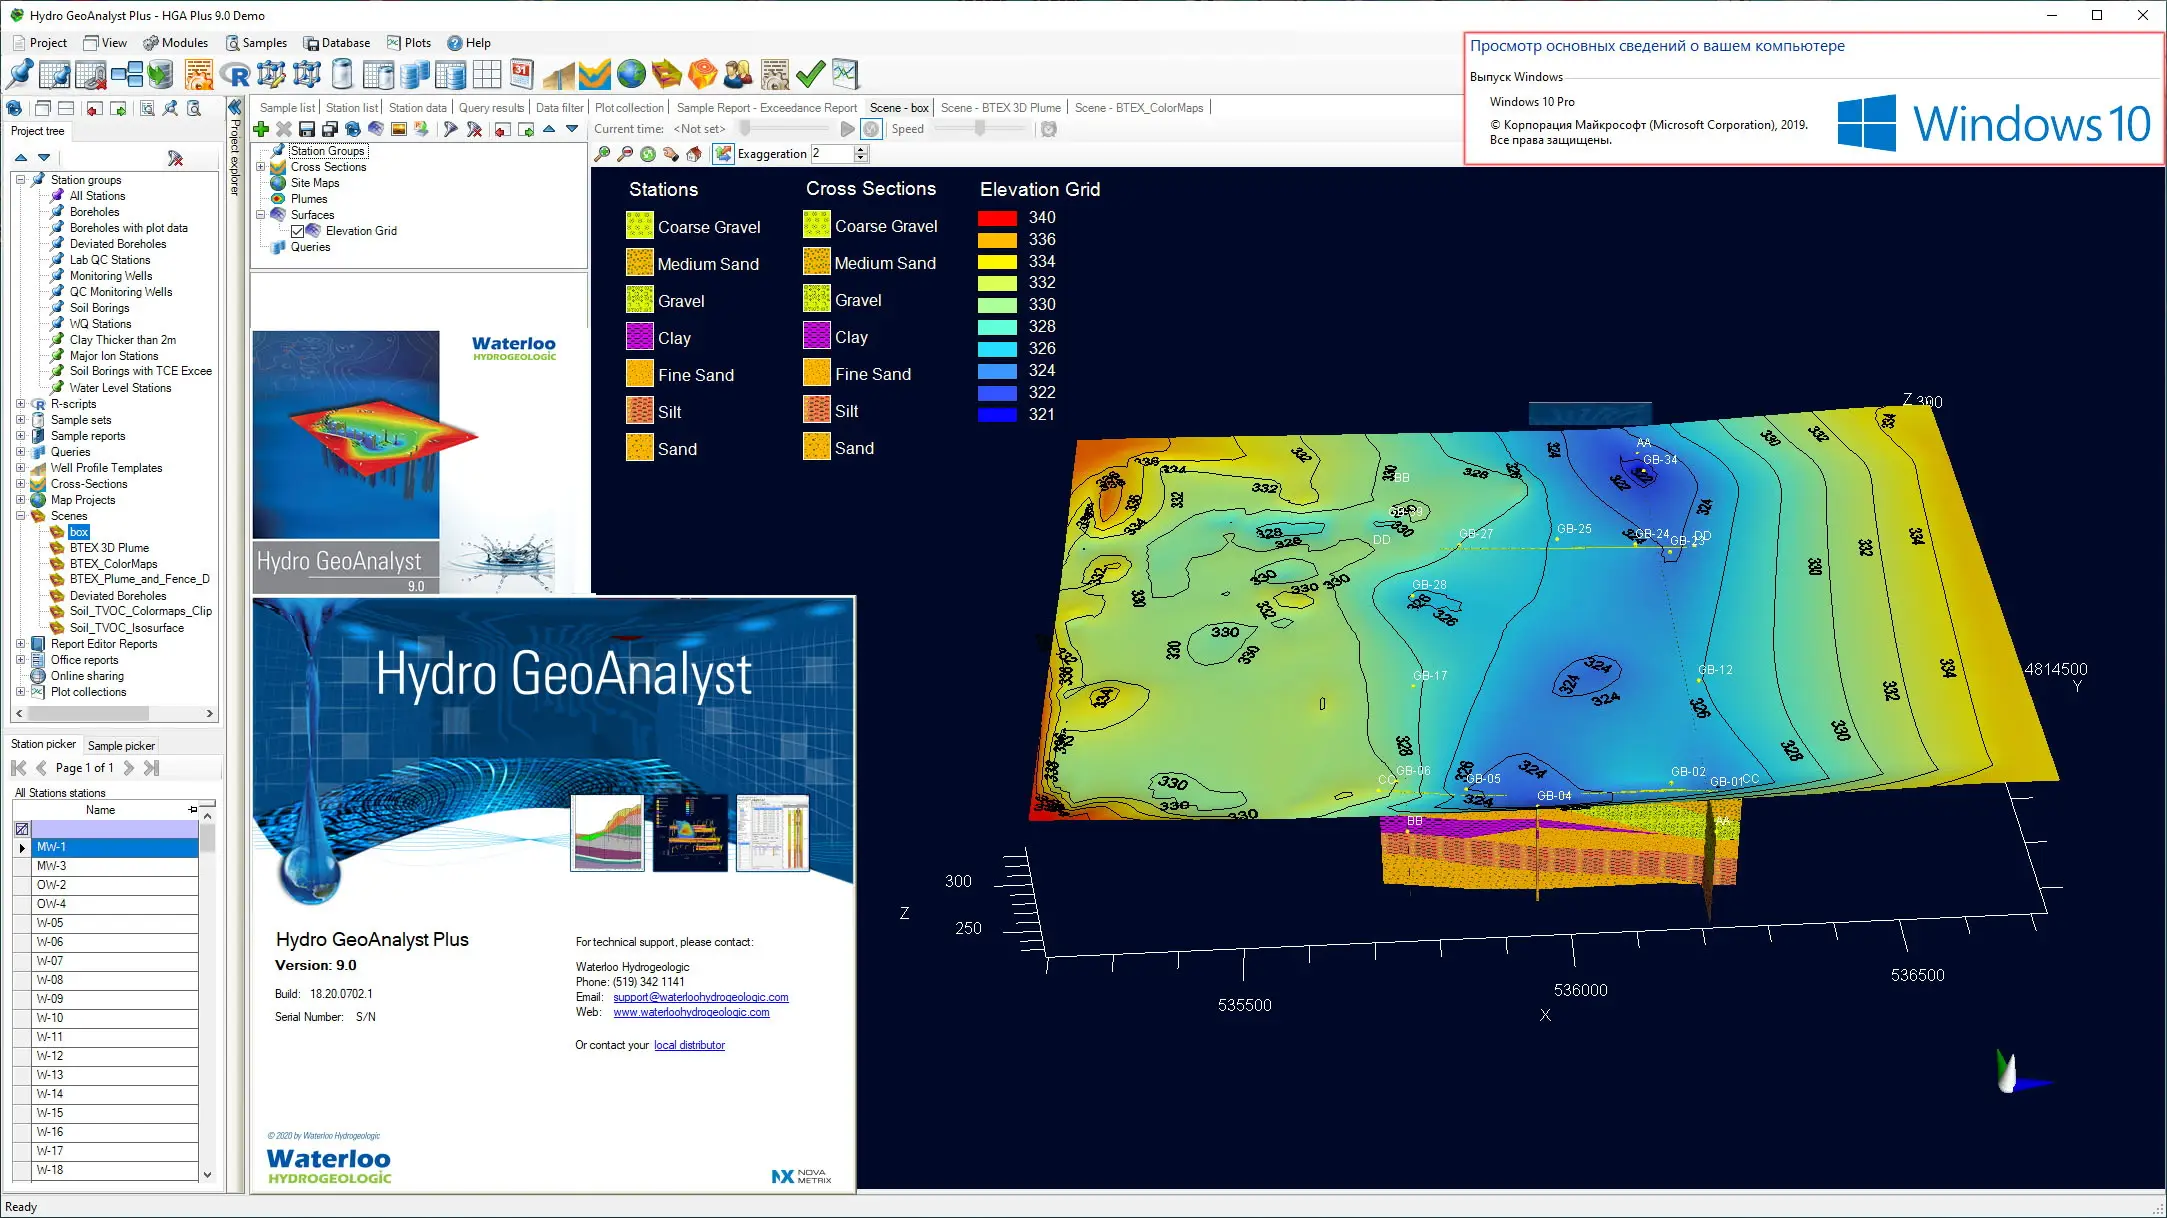Click the zoom out magnifier in scene toolbar
Screen dimensions: 2167x1218
[625, 154]
